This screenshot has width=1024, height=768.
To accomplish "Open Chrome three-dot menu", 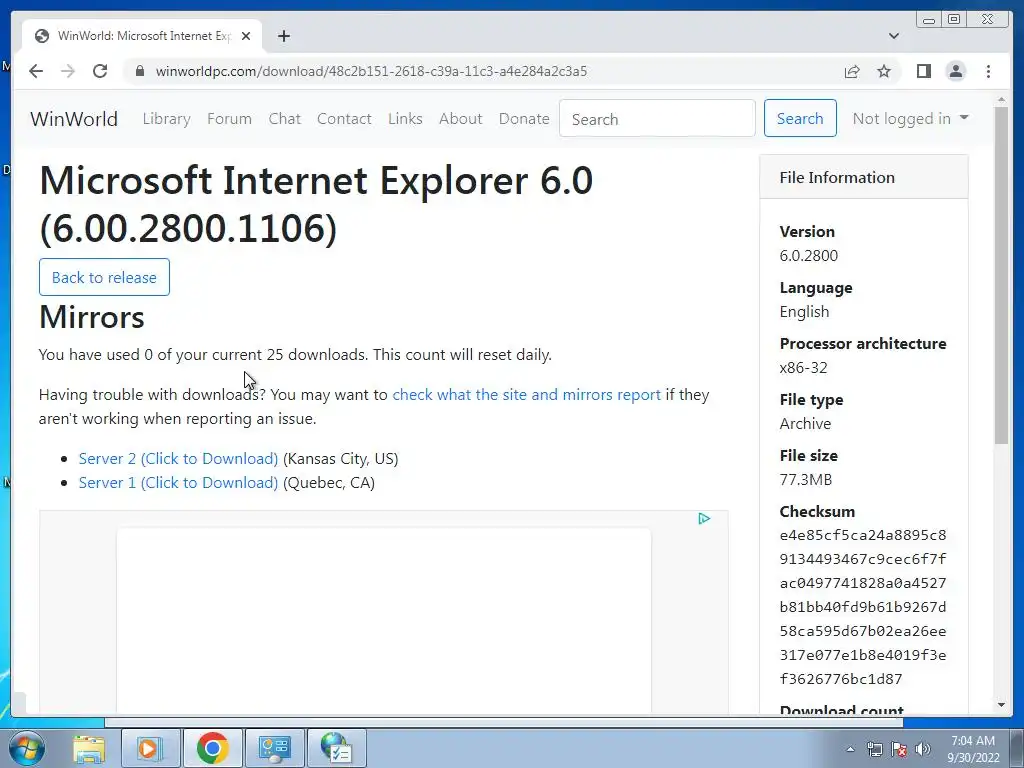I will [988, 71].
